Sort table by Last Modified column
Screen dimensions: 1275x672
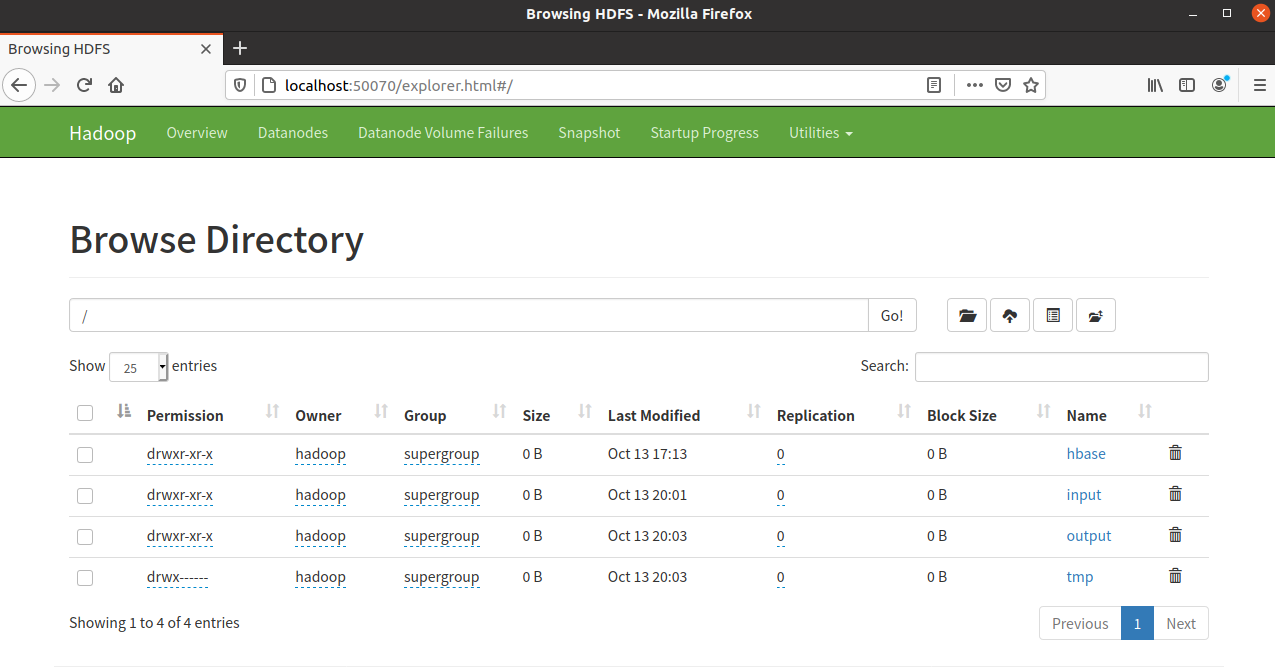(x=654, y=415)
